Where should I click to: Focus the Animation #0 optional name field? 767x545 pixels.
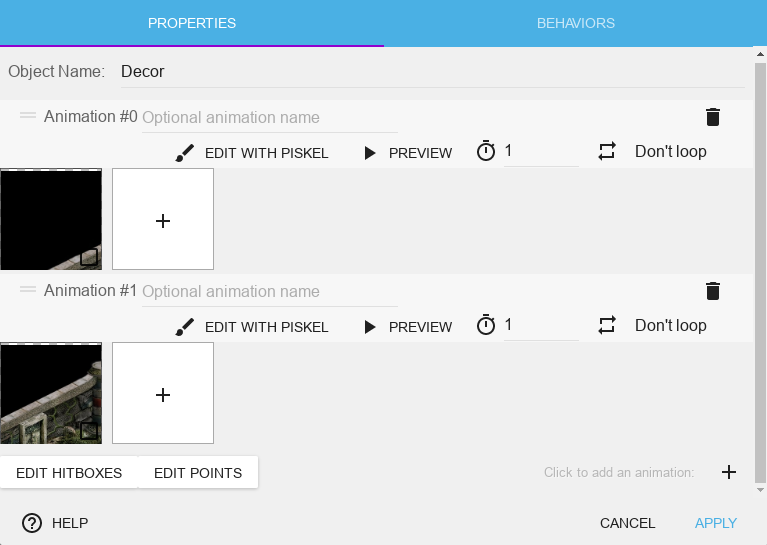coord(269,118)
